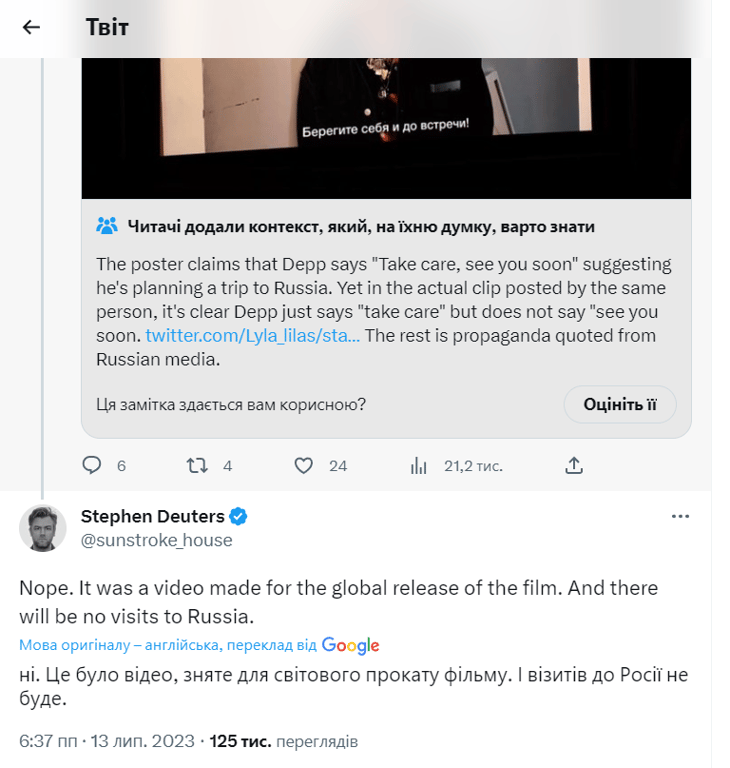The width and height of the screenshot is (730, 768).
Task: Click the @sunstroke_house handle
Action: tap(156, 540)
